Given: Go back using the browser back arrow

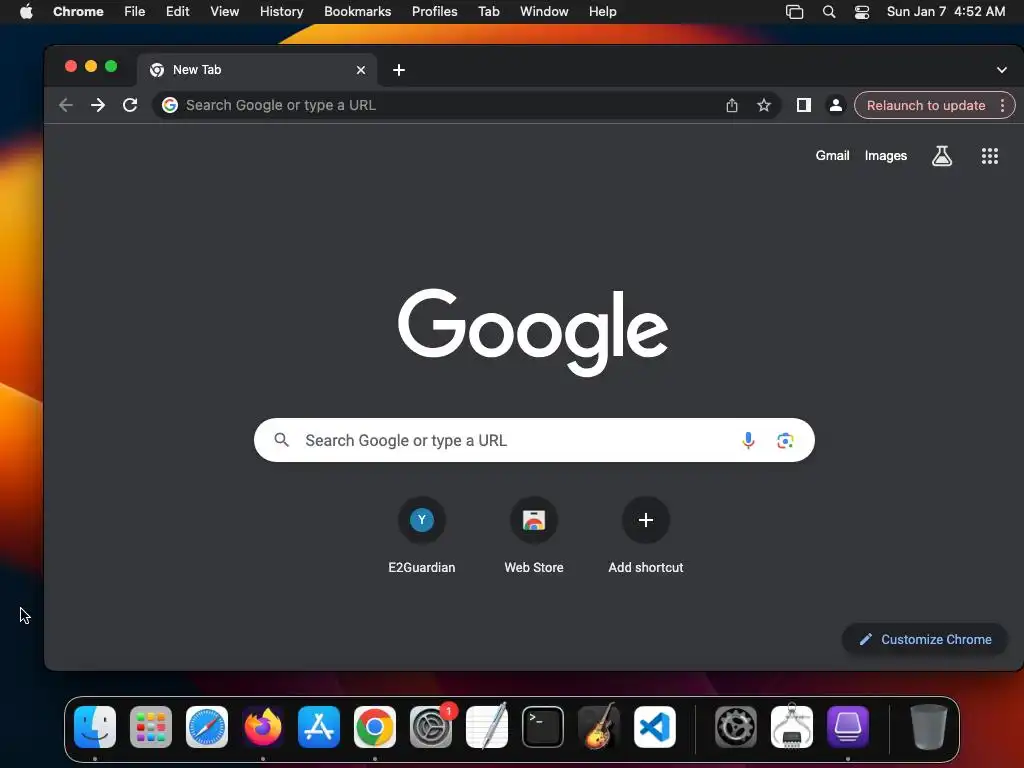Looking at the screenshot, I should 65,105.
